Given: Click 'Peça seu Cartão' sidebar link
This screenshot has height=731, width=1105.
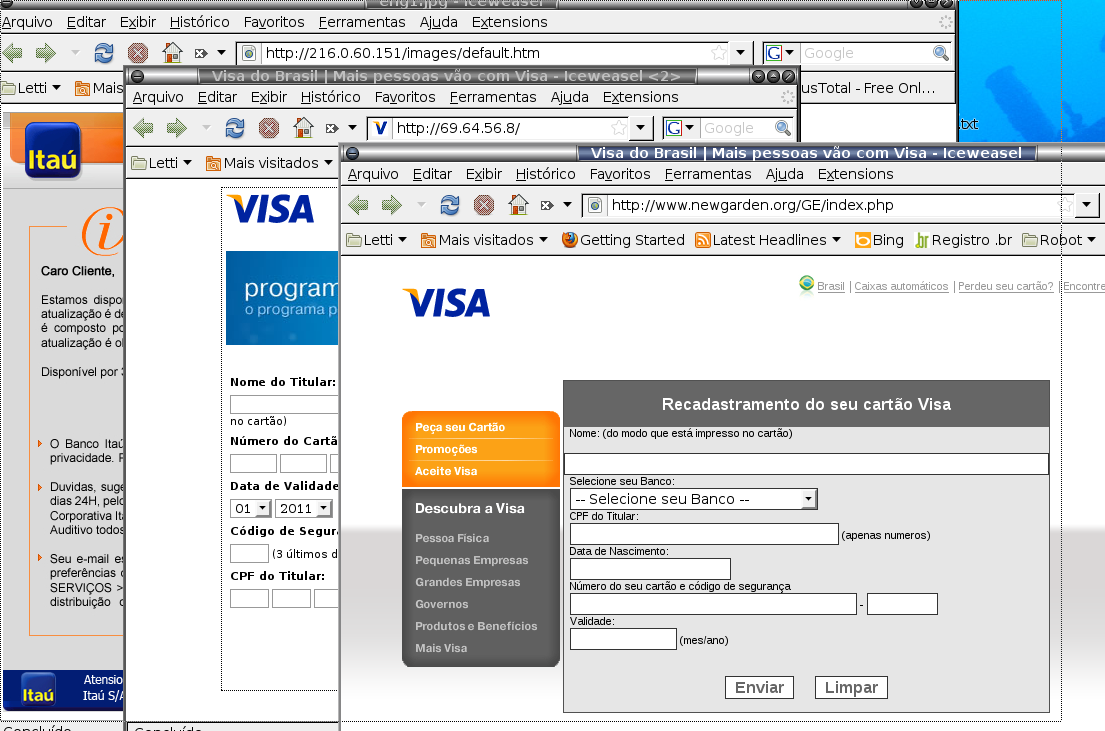Looking at the screenshot, I should 459,427.
